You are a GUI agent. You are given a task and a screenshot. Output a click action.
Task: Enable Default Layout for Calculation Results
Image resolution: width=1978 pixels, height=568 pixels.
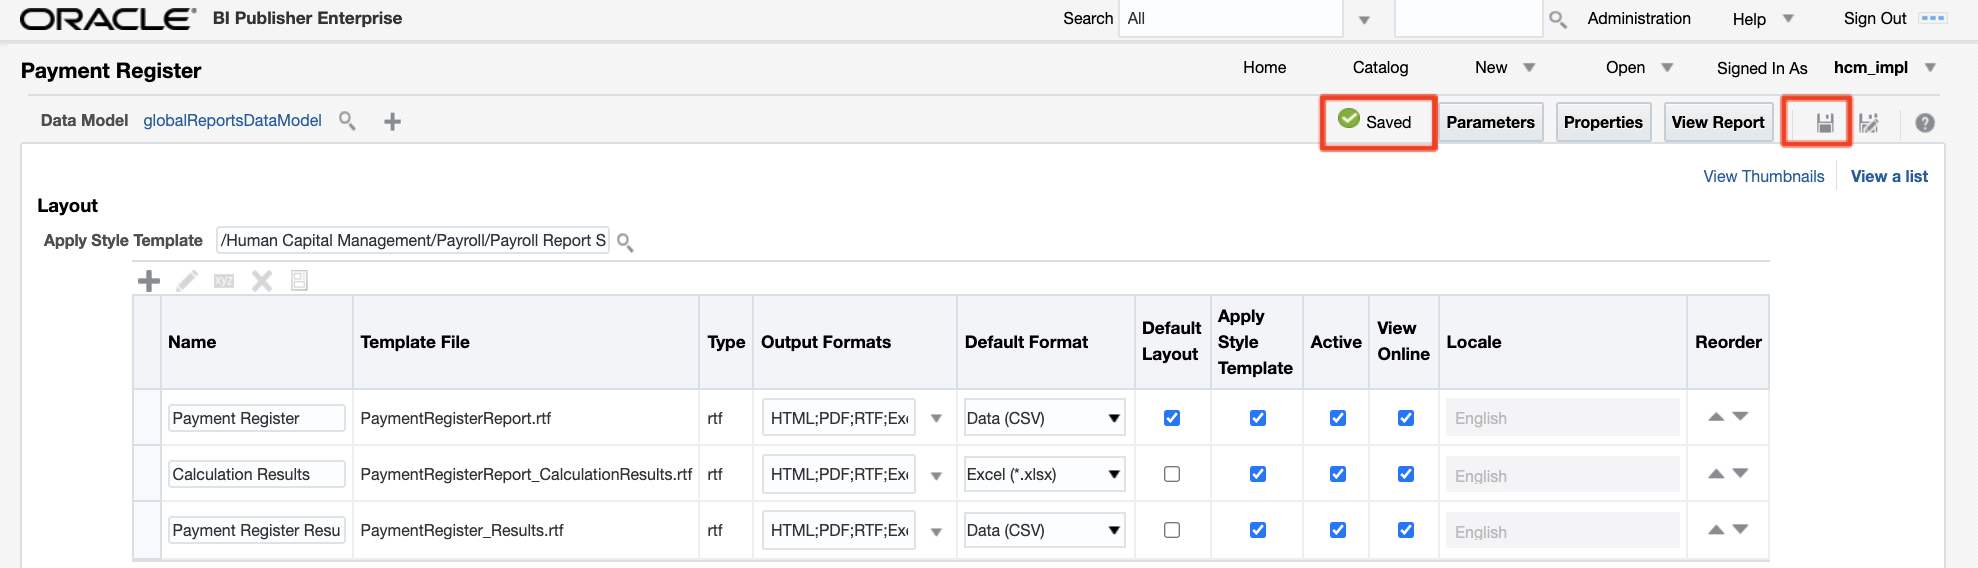pos(1172,474)
